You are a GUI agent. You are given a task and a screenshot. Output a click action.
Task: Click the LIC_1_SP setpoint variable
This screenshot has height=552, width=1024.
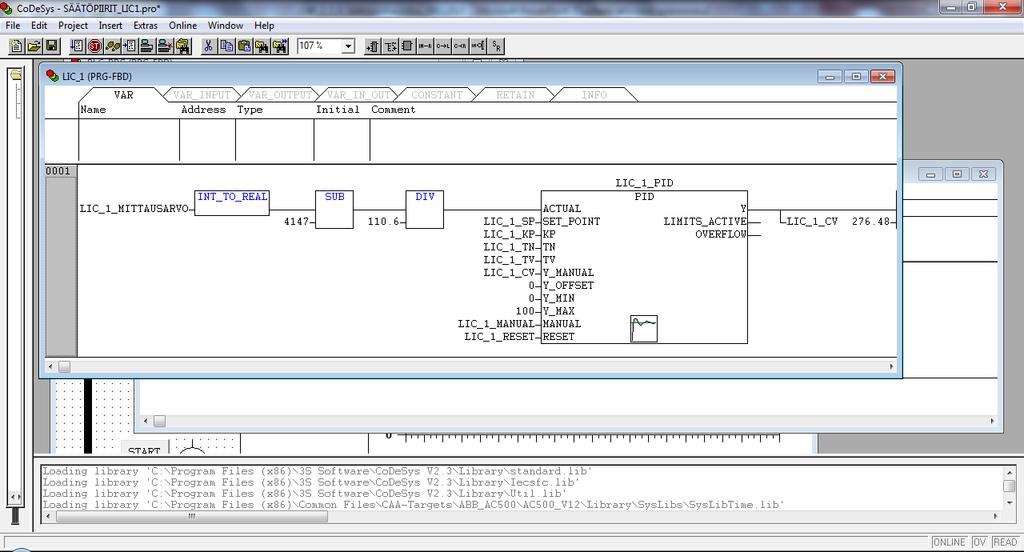(x=509, y=221)
